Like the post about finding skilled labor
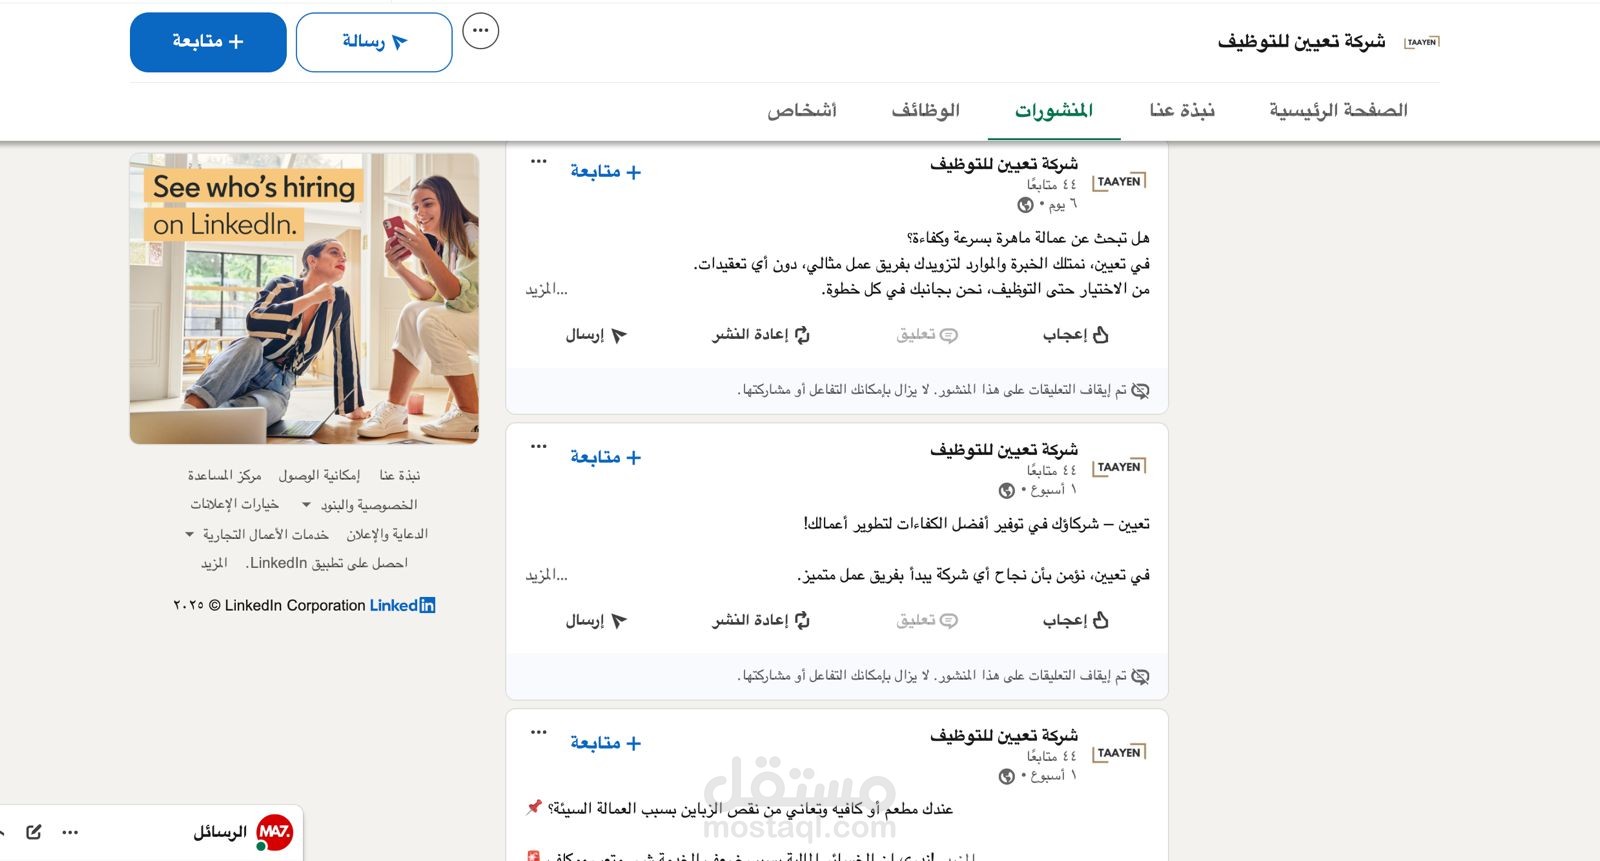1600x861 pixels. tap(1075, 335)
